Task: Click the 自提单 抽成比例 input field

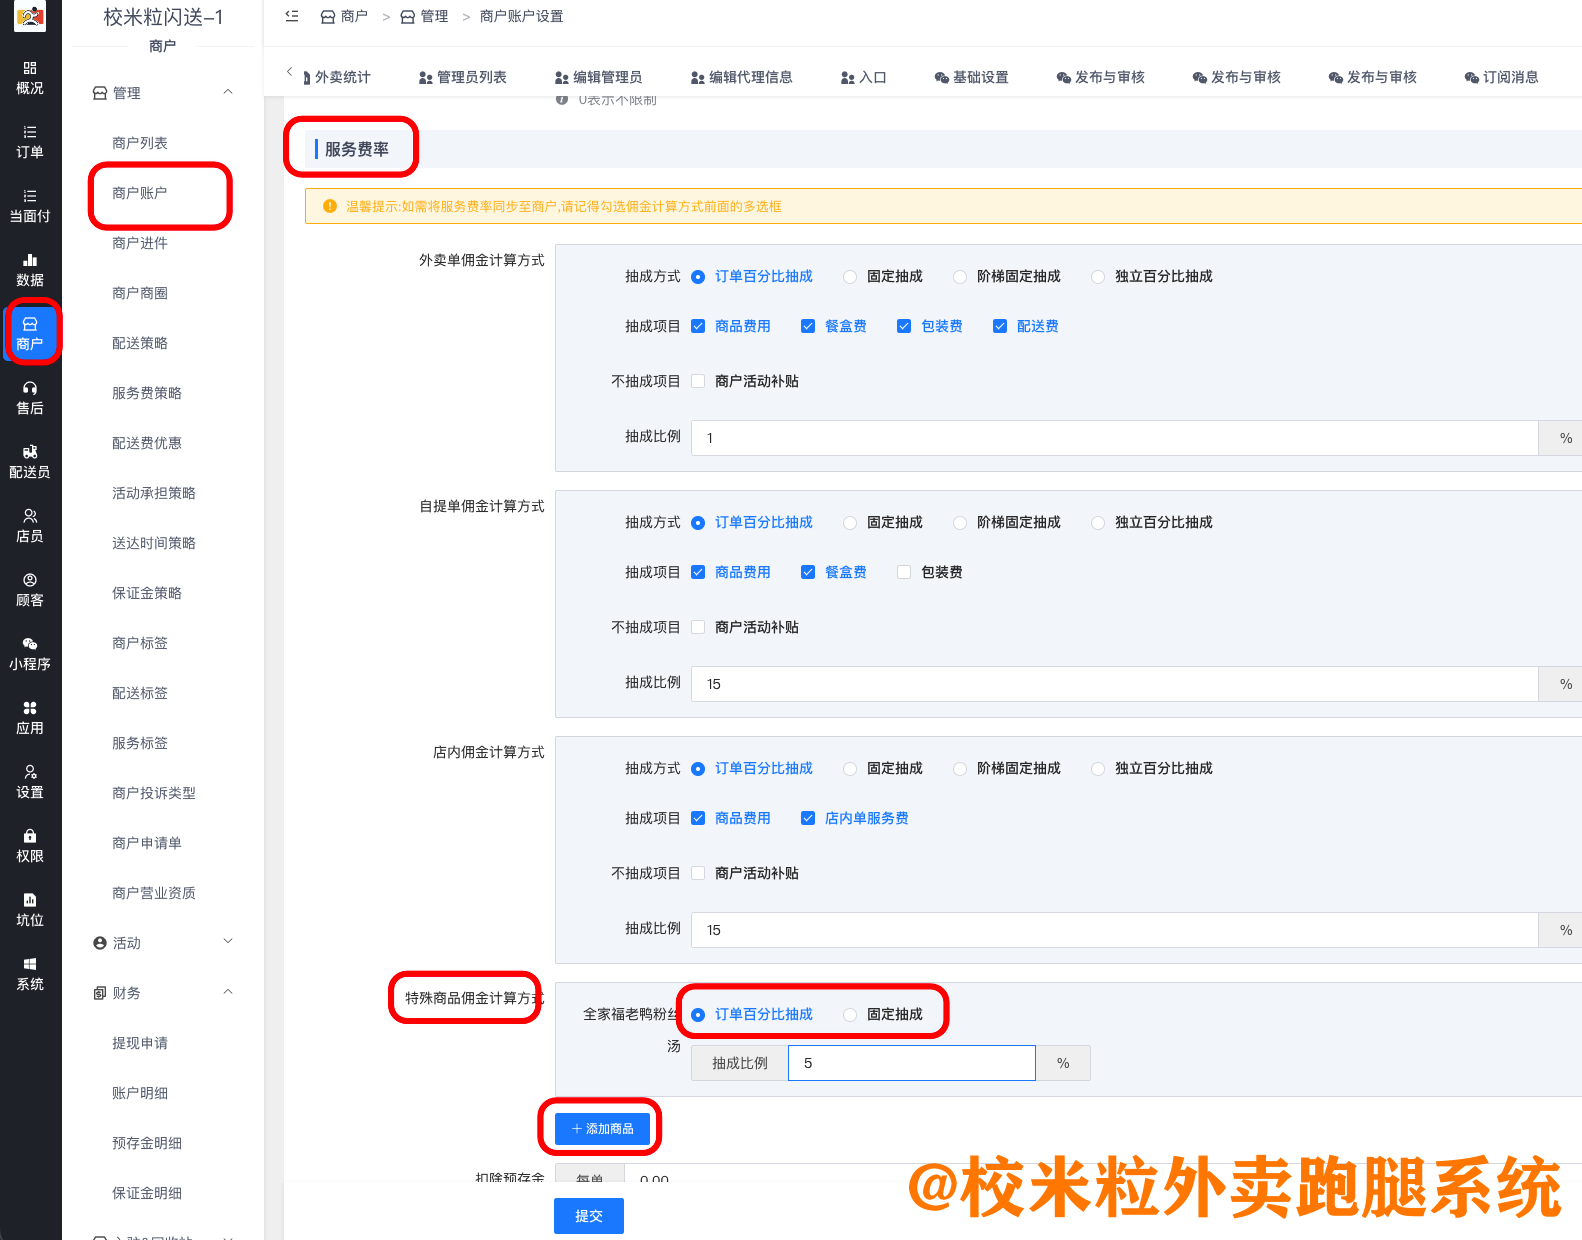Action: click(x=1114, y=684)
